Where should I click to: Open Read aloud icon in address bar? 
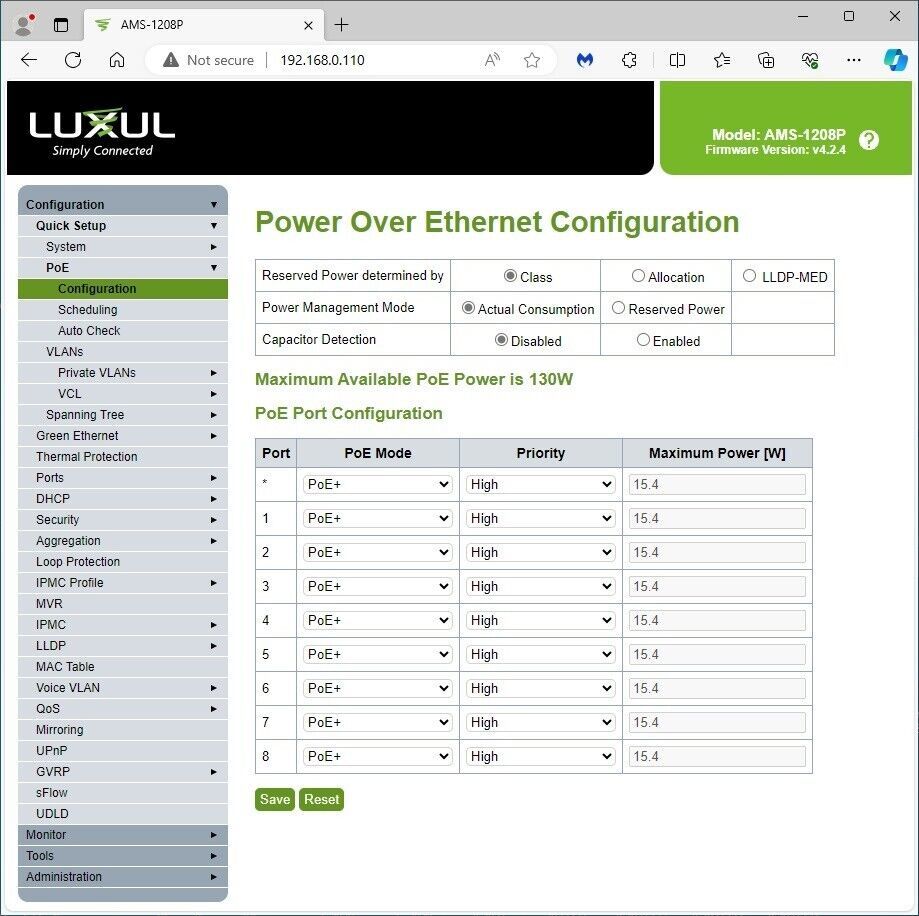click(x=492, y=60)
